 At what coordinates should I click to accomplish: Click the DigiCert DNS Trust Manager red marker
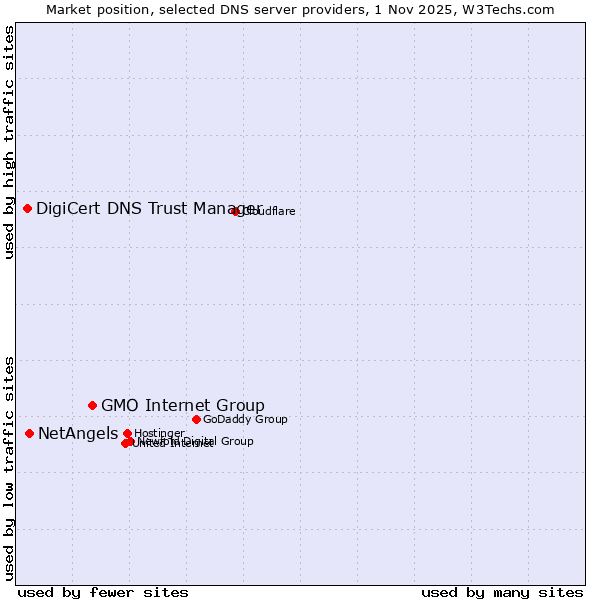[x=27, y=208]
